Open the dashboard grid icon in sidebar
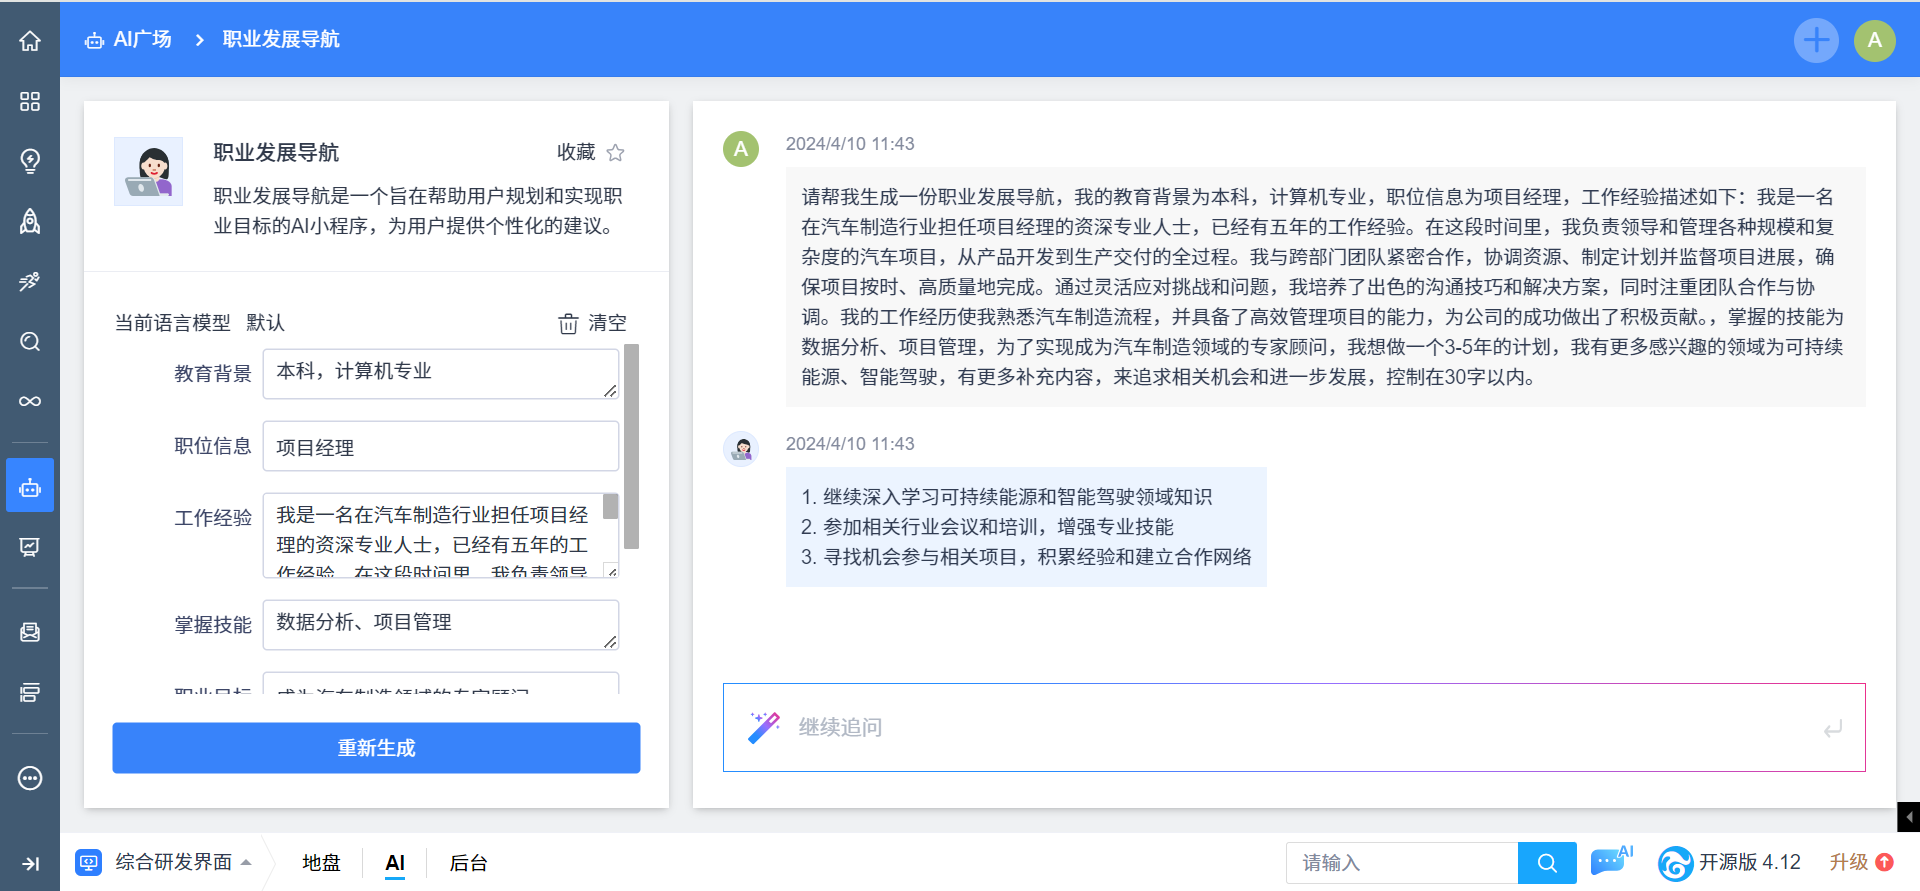Screen dimensions: 1920x891 [x=30, y=101]
